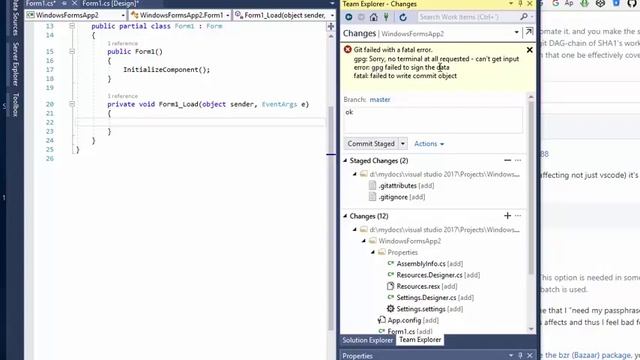The image size is (640, 360).
Task: Close the Form1.cs editor tab
Action: click(74, 3)
